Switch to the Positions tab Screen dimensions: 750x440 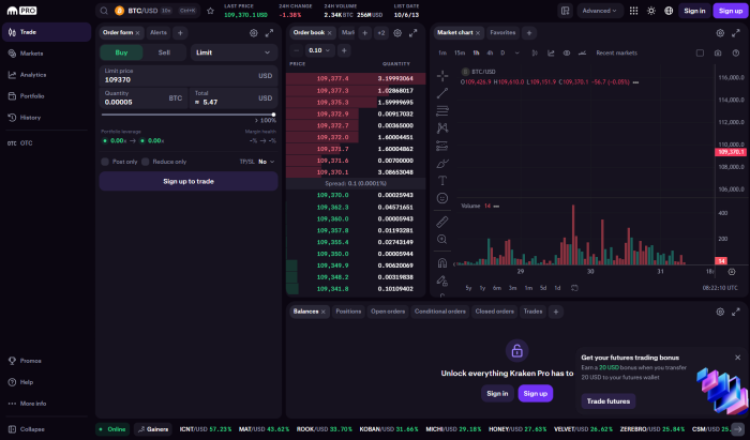(x=348, y=311)
